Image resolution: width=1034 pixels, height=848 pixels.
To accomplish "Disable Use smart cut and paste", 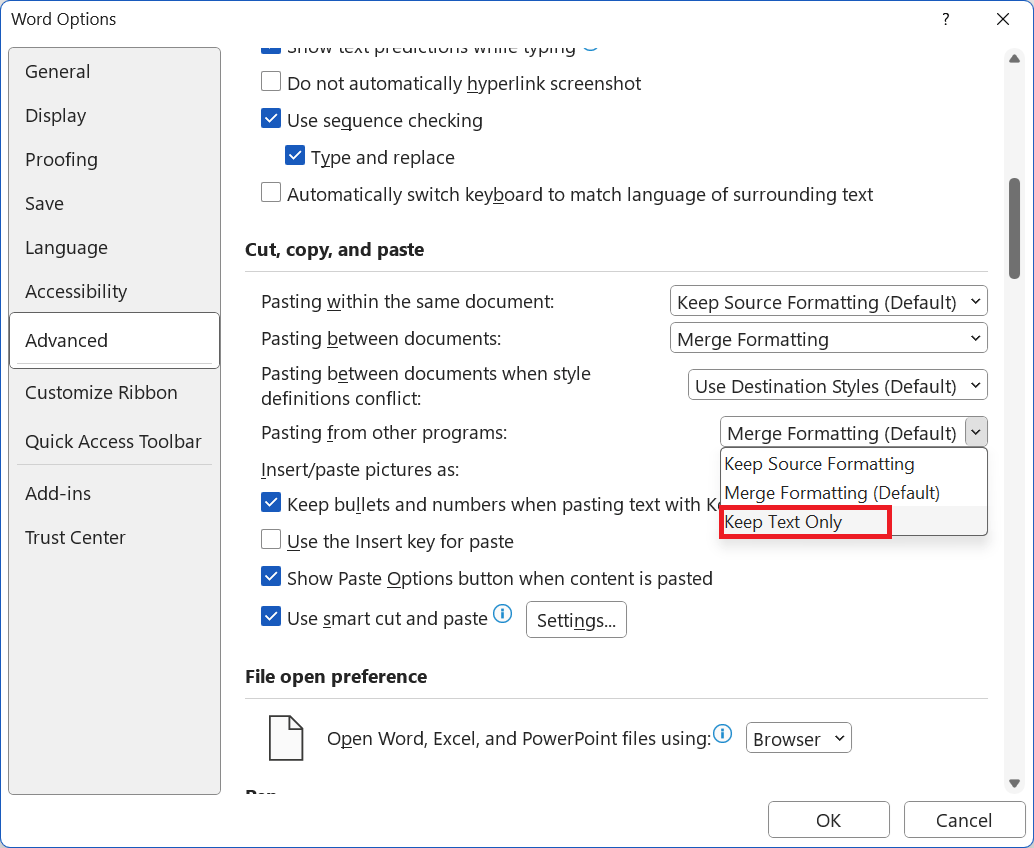I will [271, 617].
